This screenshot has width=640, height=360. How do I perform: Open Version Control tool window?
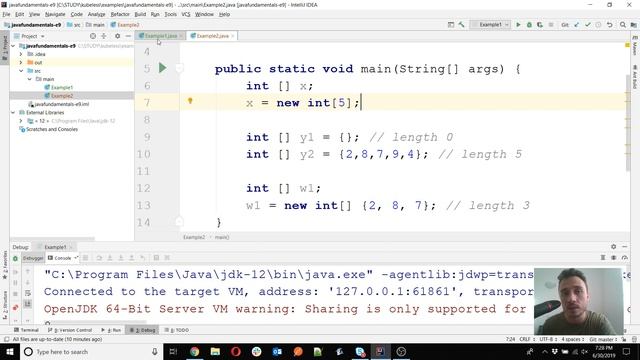pyautogui.click(x=70, y=330)
